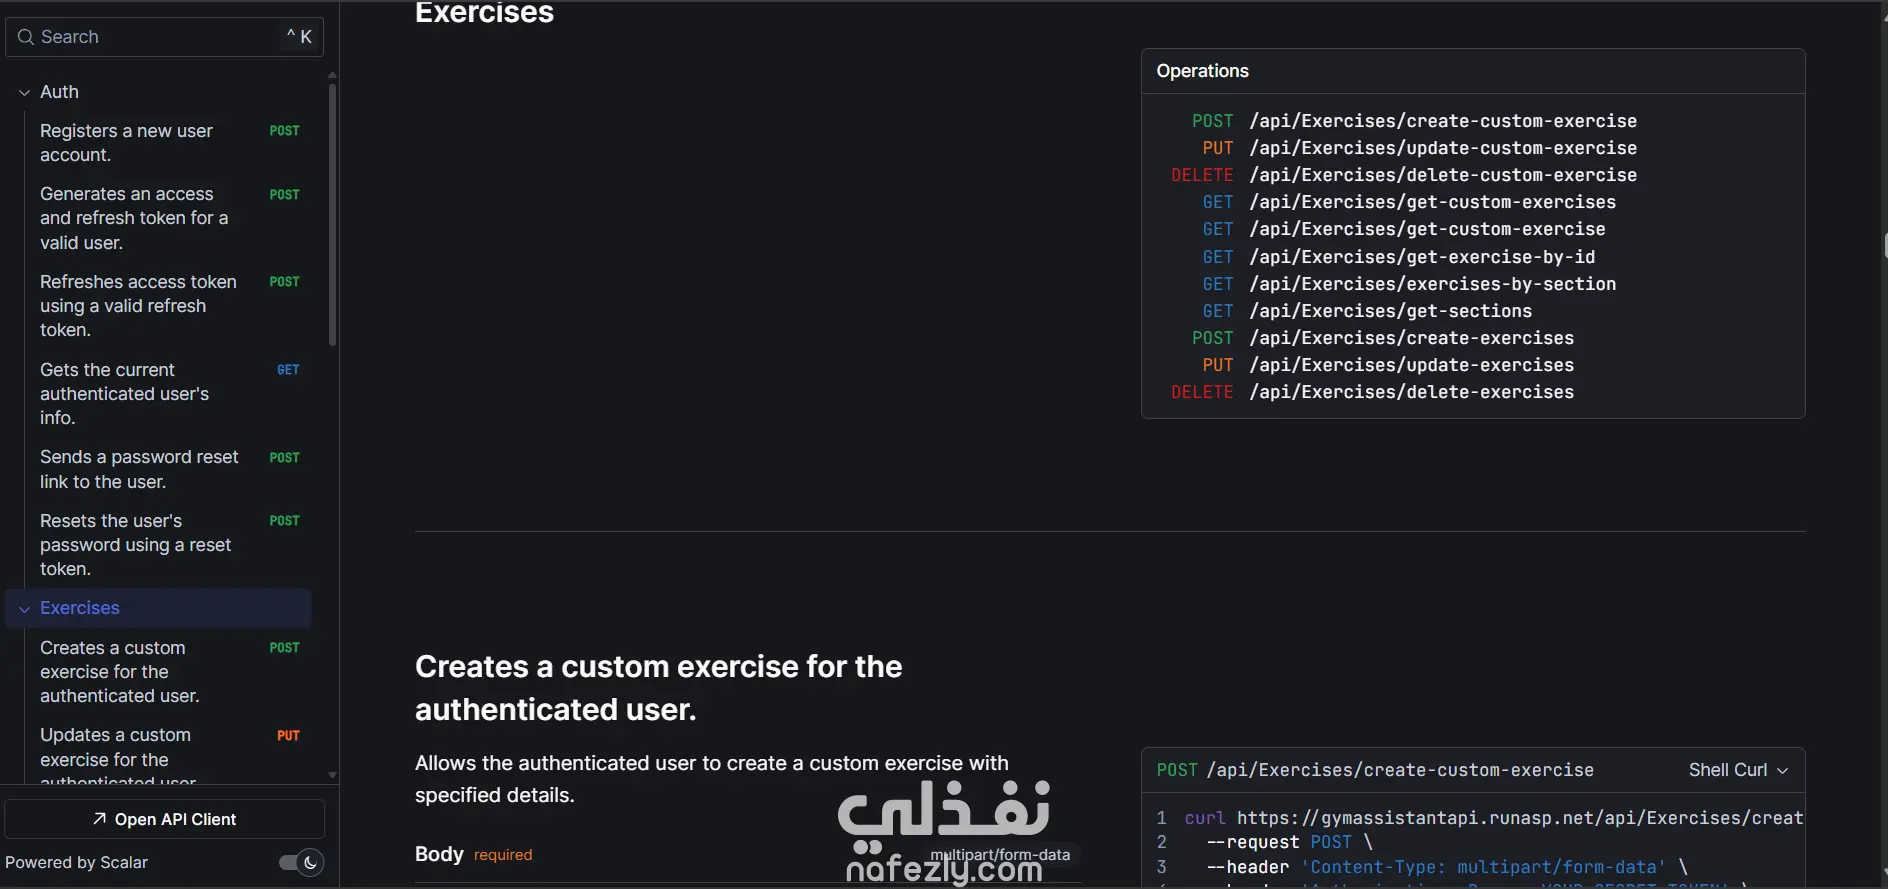Click the search magnifier icon
This screenshot has height=889, width=1888.
(x=26, y=37)
